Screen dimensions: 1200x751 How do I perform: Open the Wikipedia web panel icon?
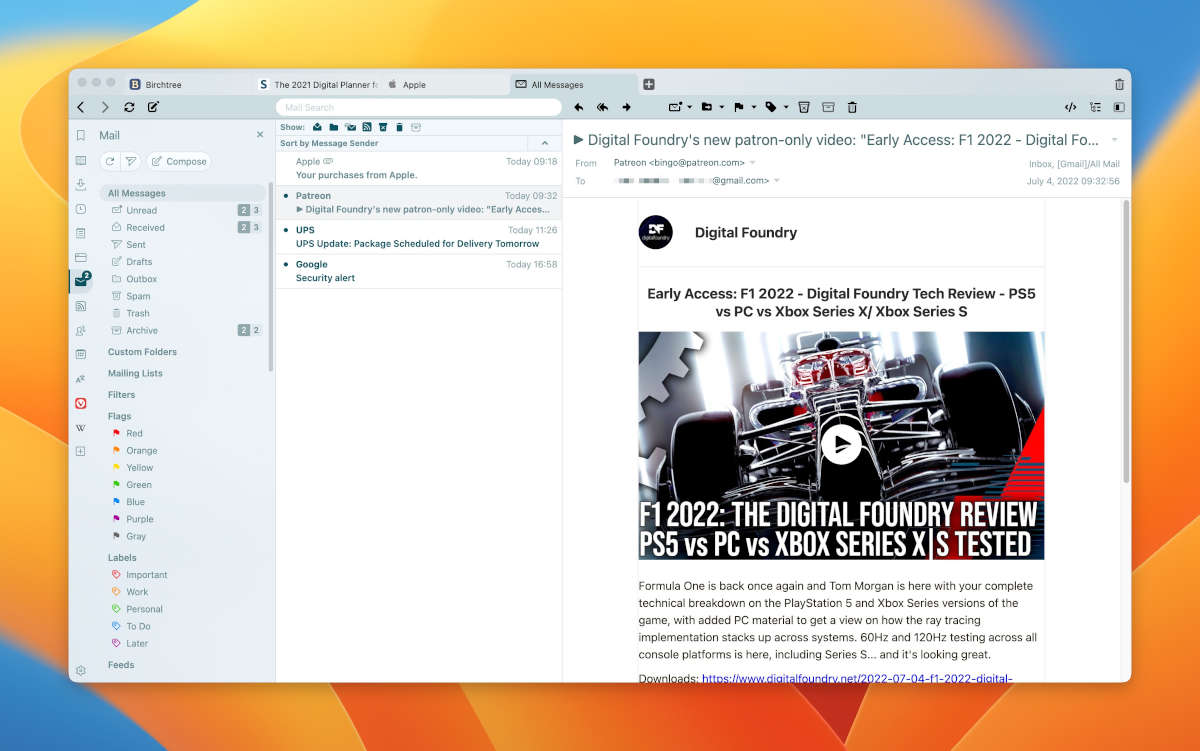pos(81,427)
